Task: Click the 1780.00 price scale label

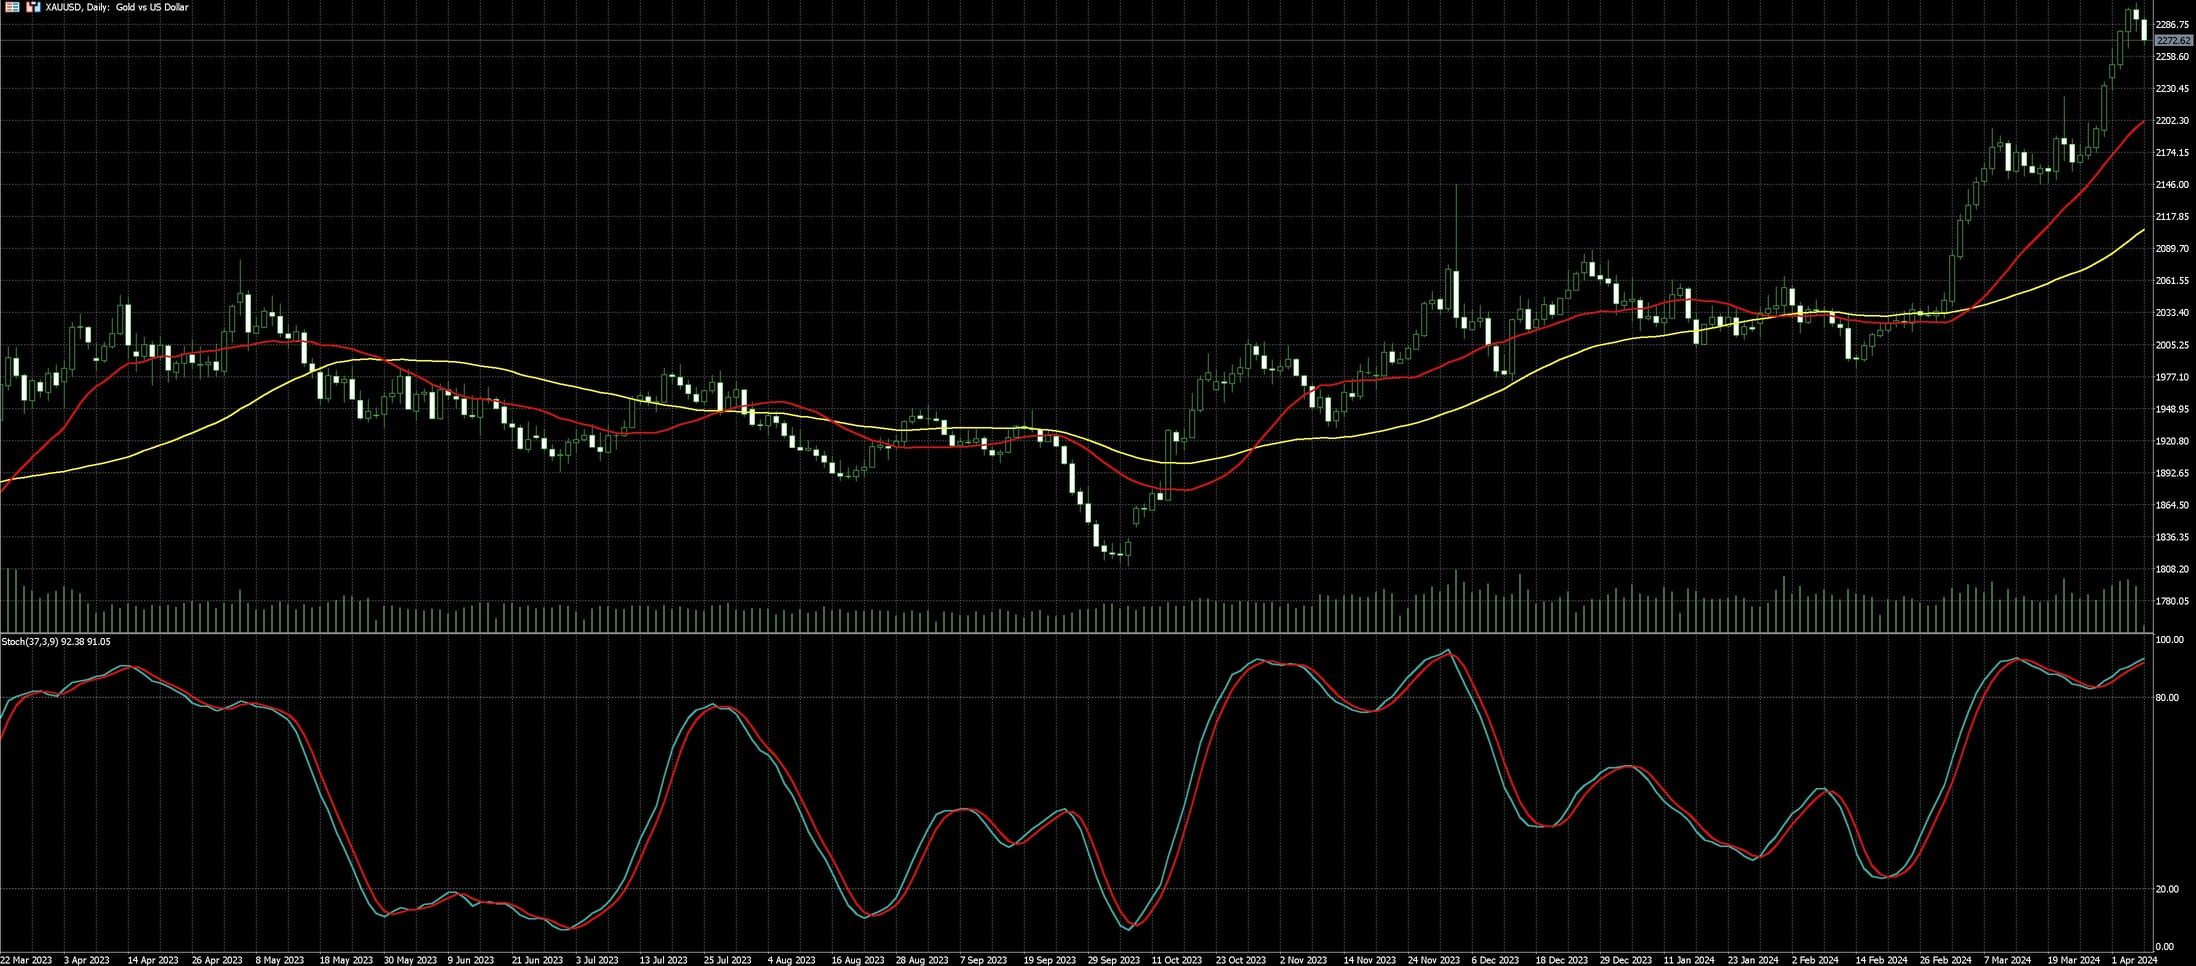Action: point(2172,601)
